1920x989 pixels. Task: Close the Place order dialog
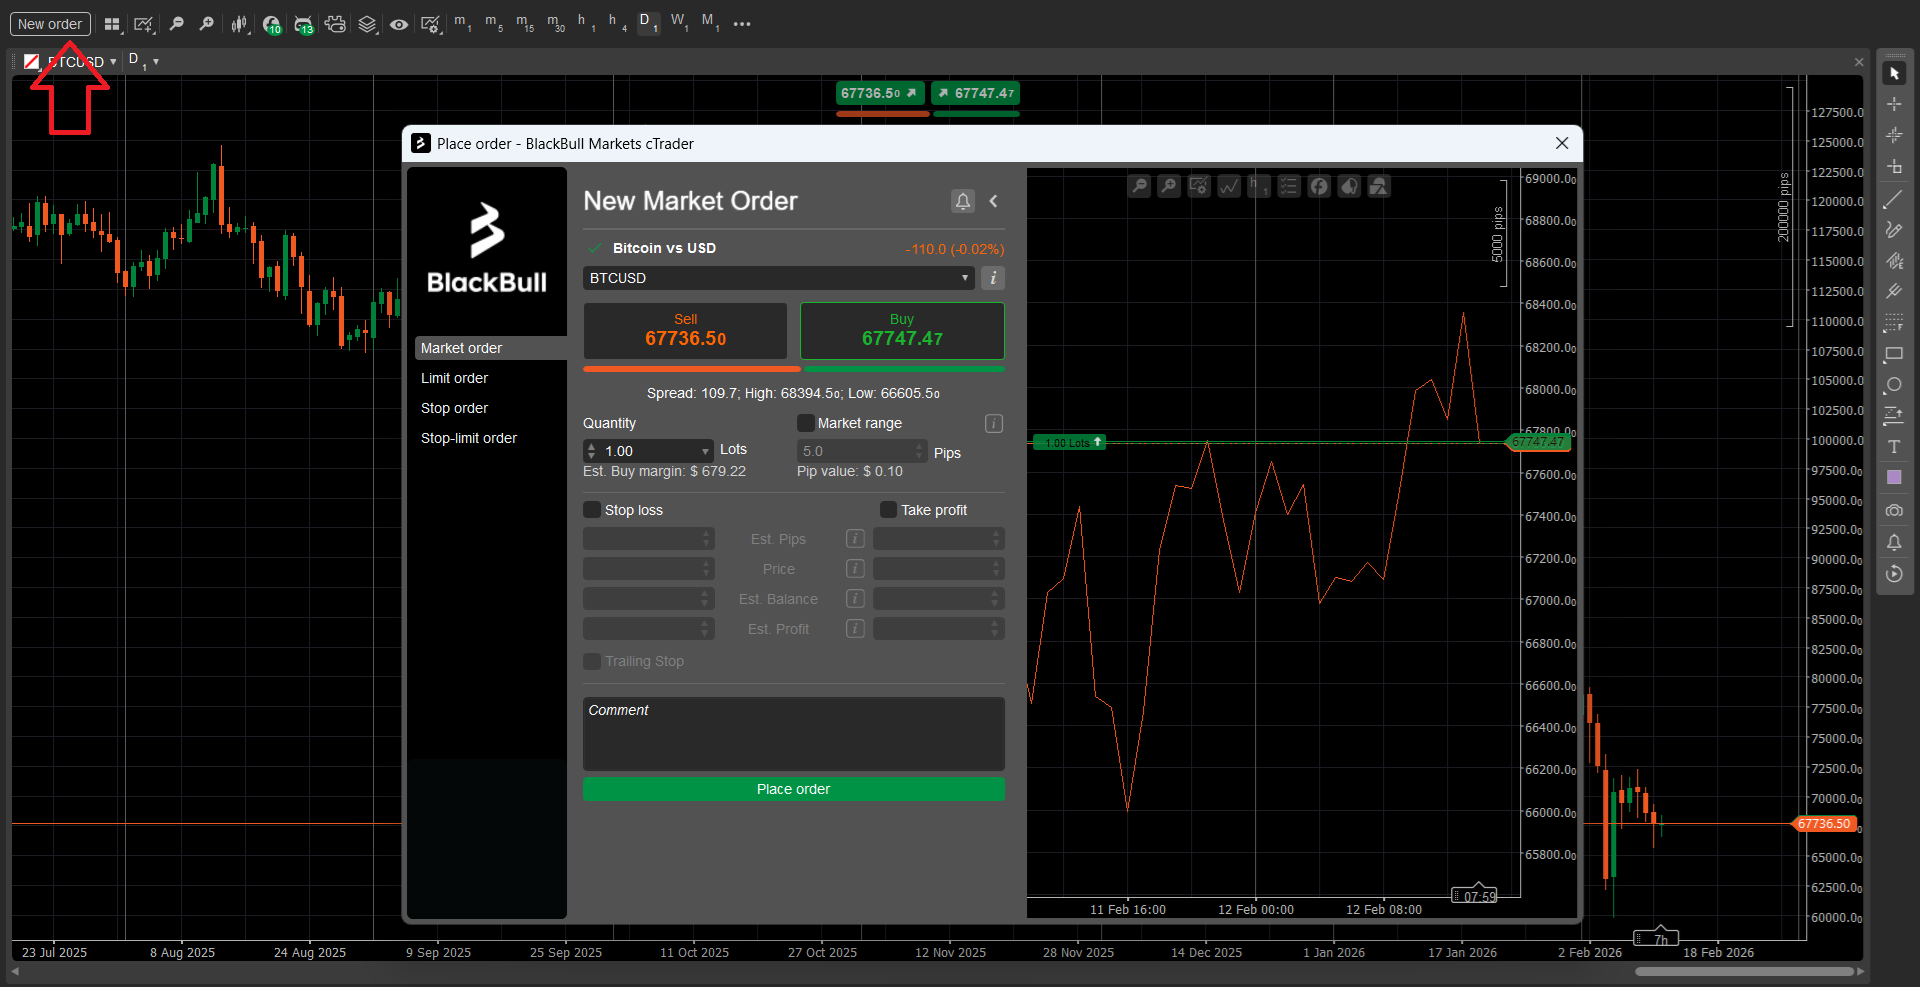click(1562, 143)
